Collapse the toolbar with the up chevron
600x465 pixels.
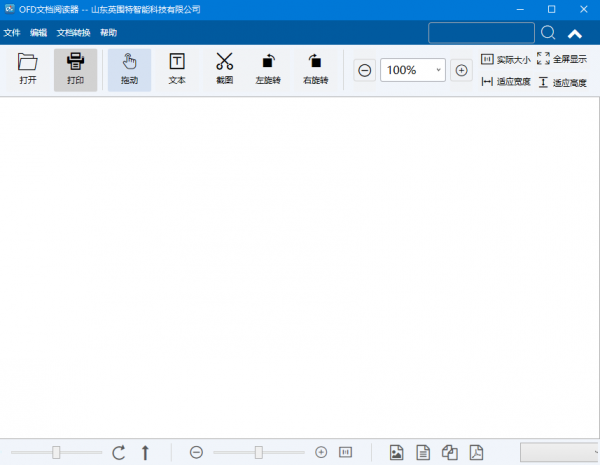[575, 33]
